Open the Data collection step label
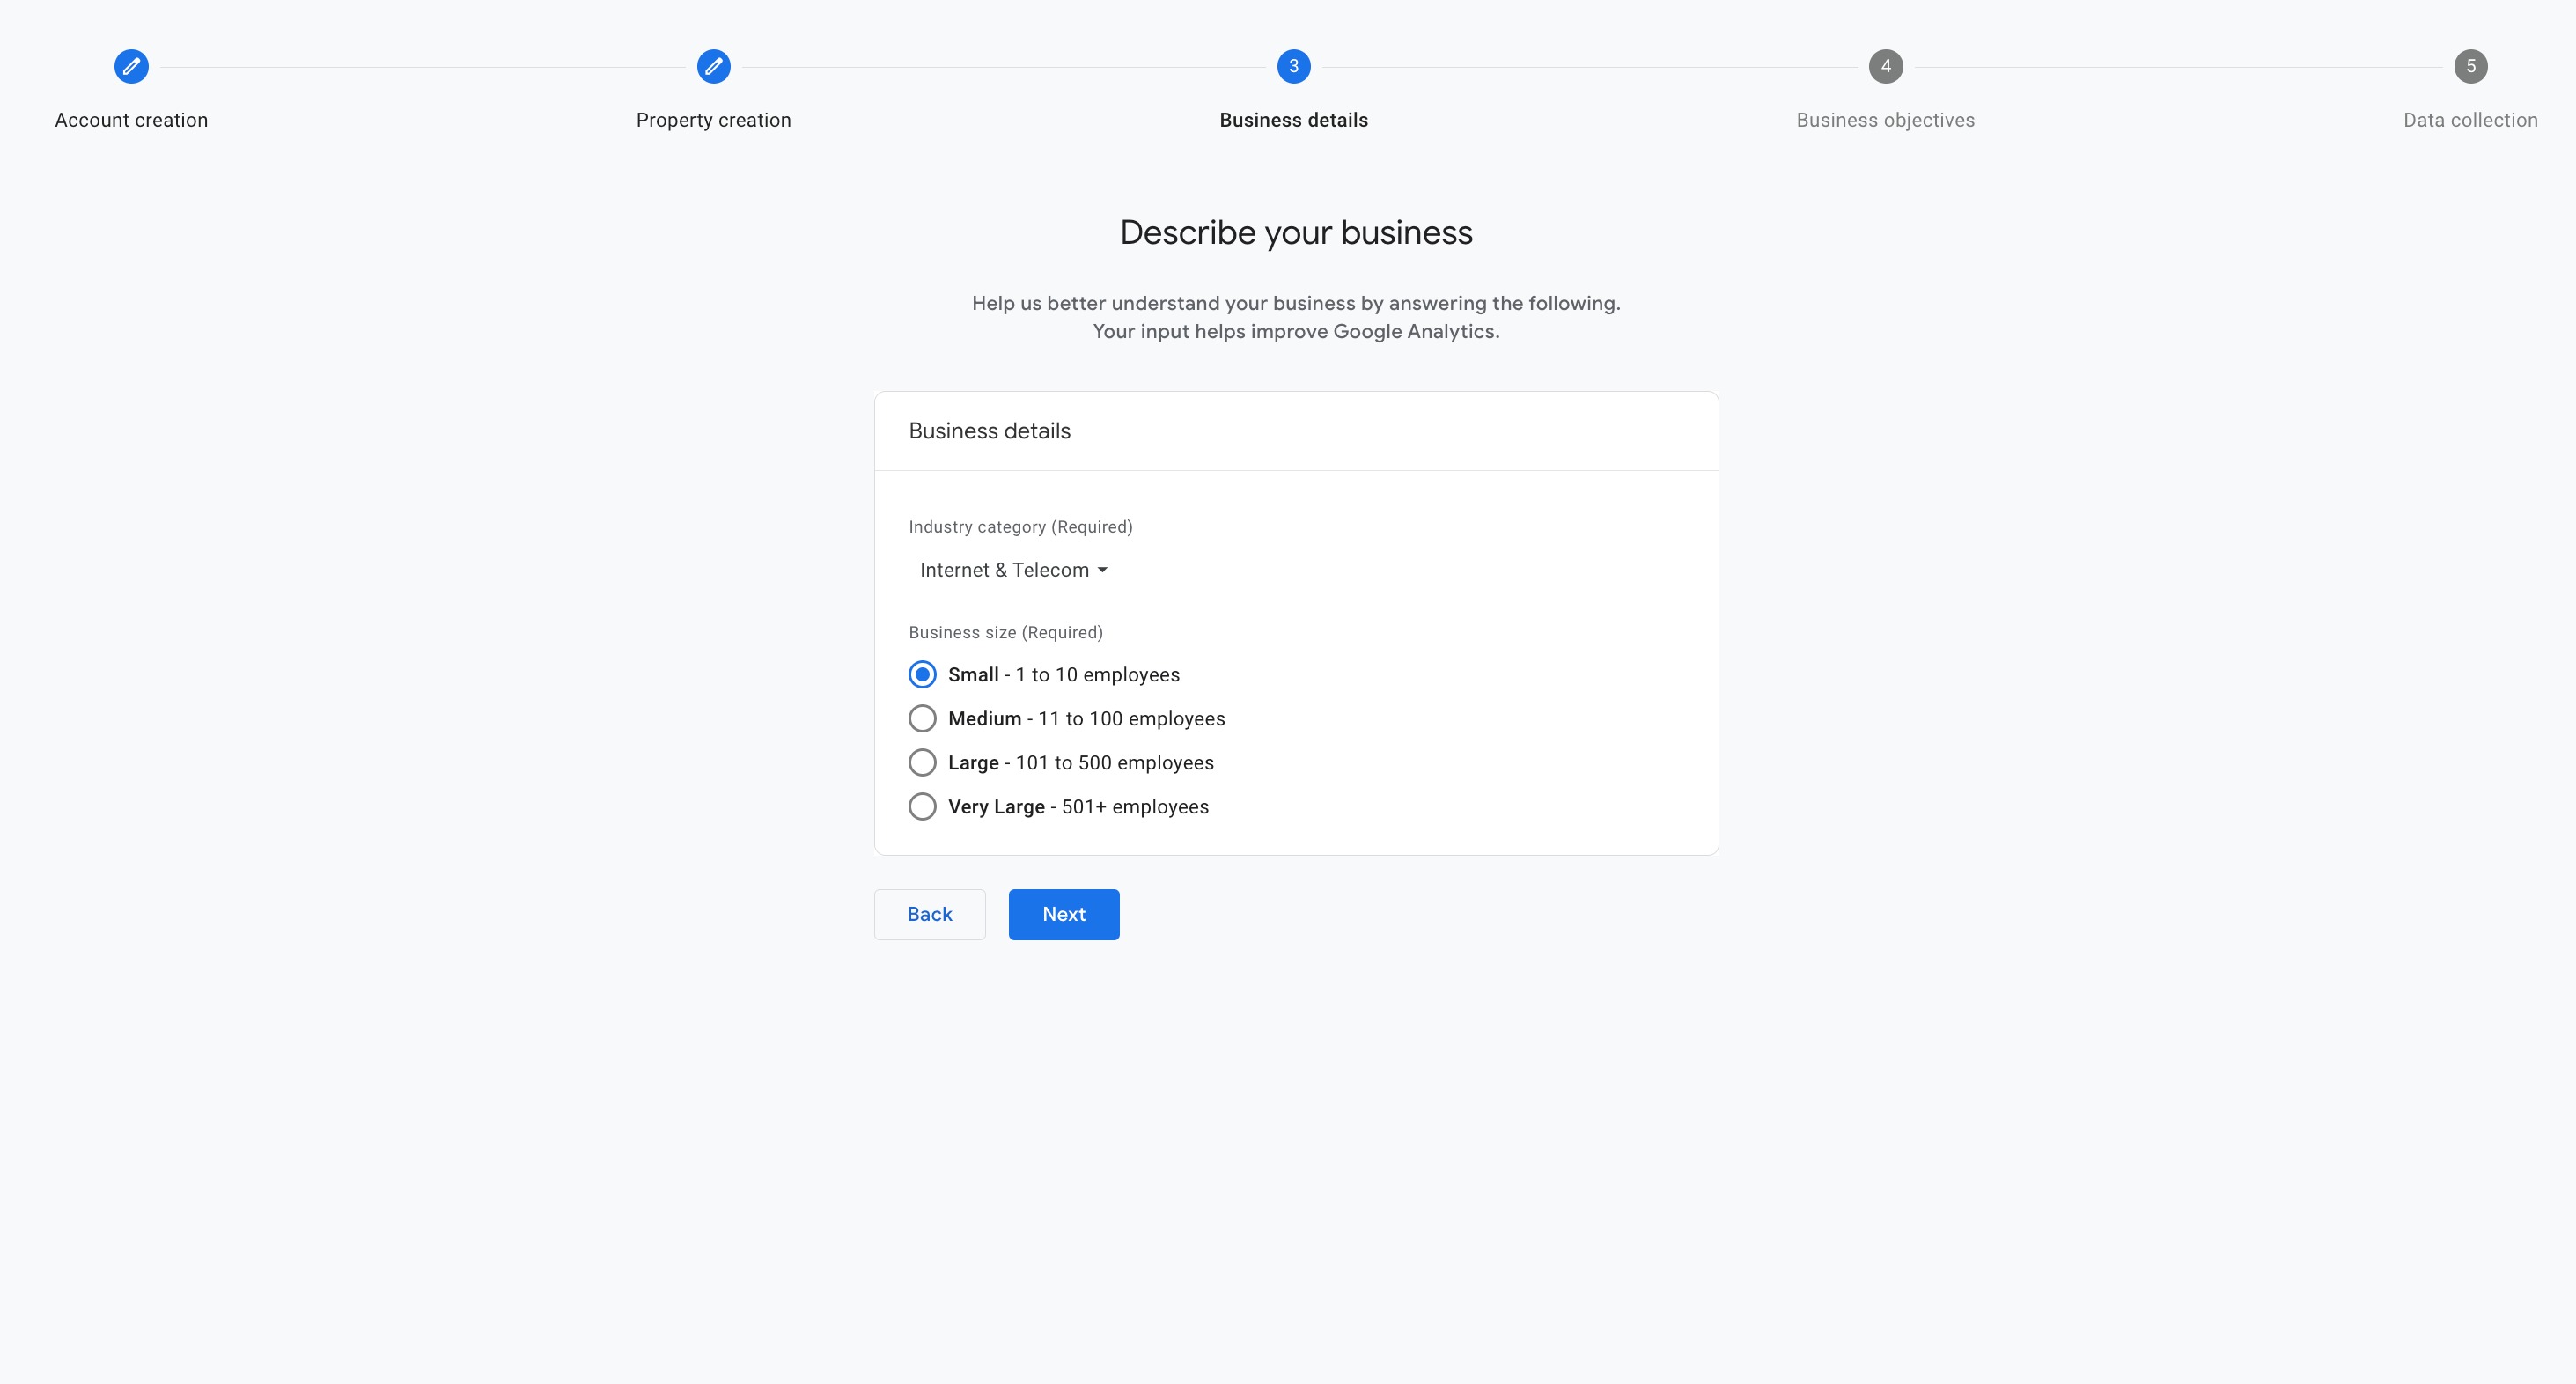The width and height of the screenshot is (2576, 1384). [2470, 120]
